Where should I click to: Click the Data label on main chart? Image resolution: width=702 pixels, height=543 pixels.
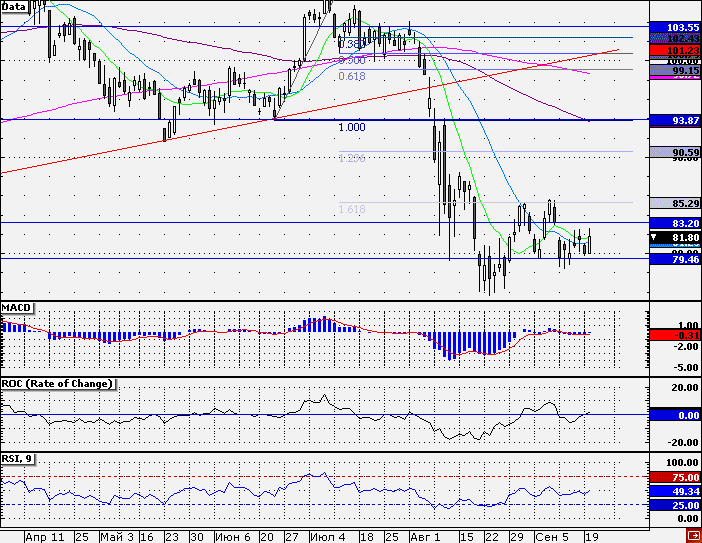[x=16, y=6]
